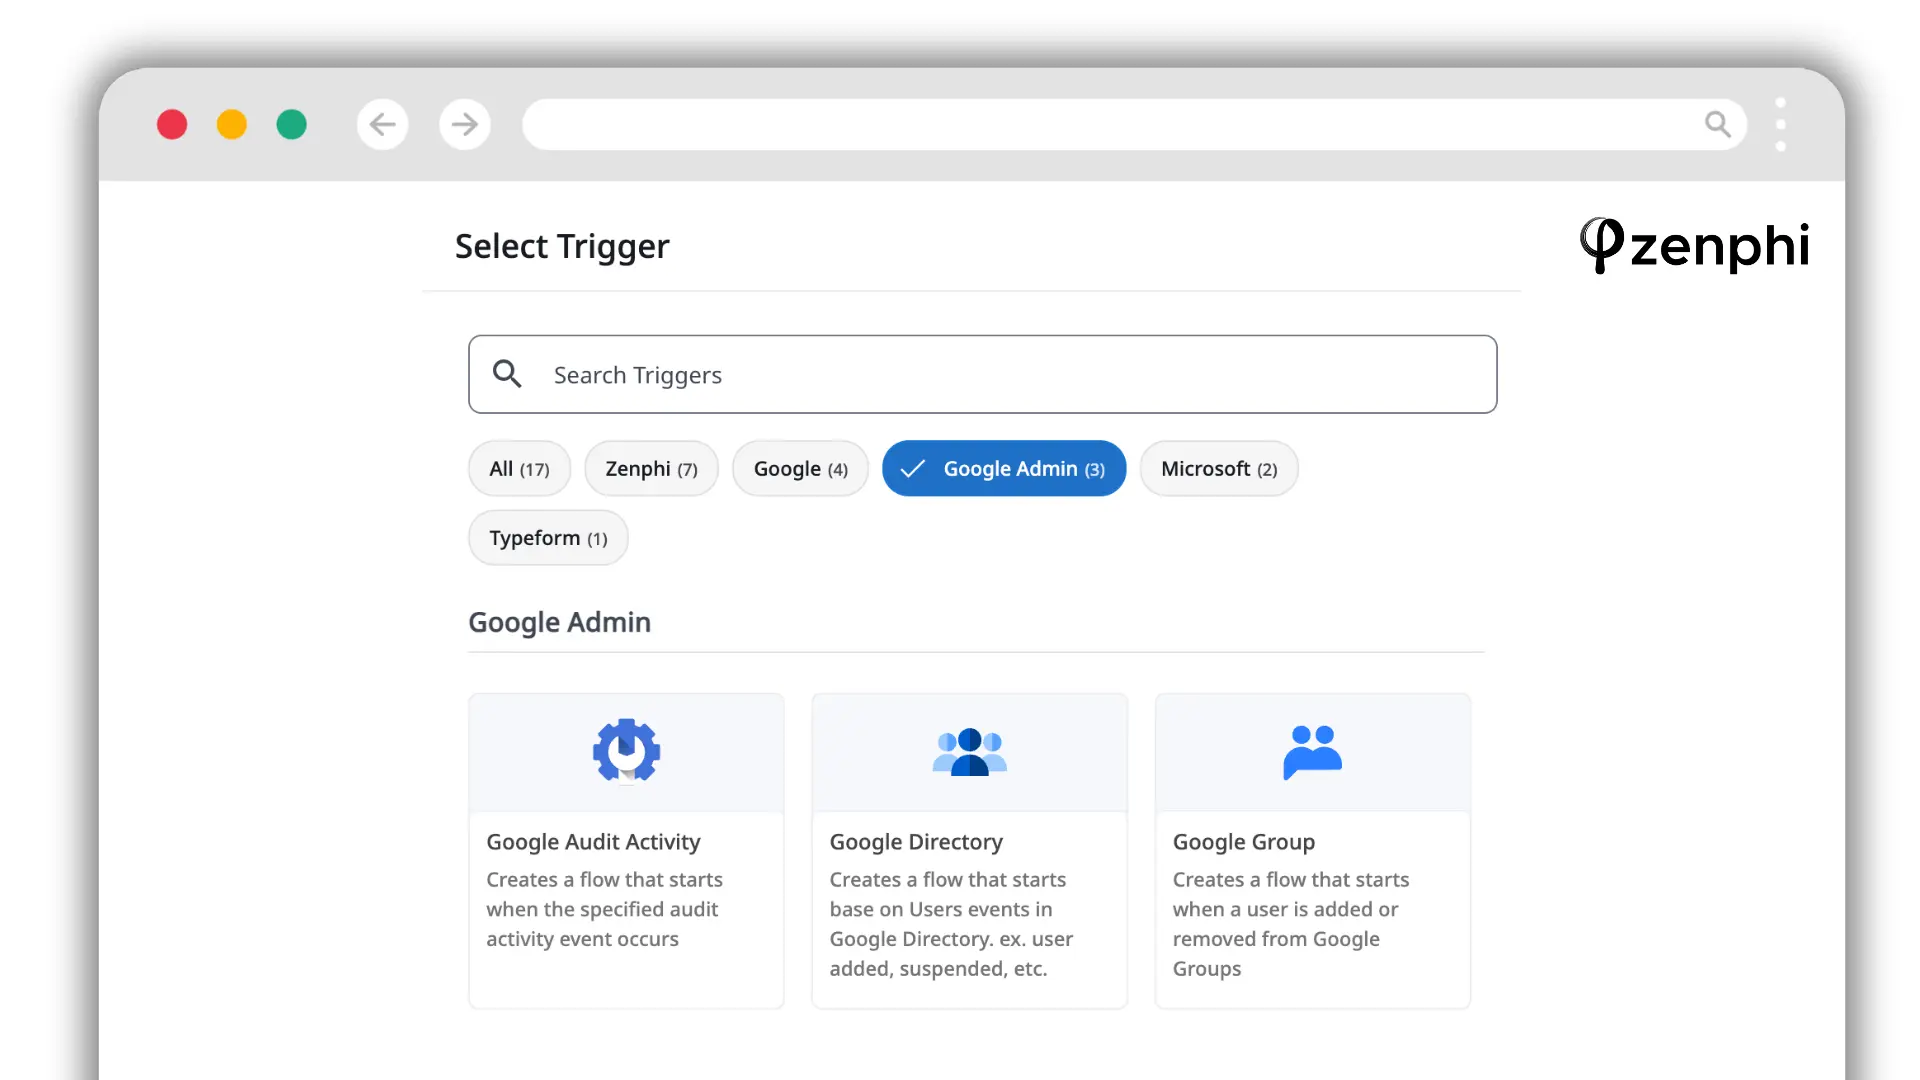Open the browser three-dot menu

coord(1780,124)
